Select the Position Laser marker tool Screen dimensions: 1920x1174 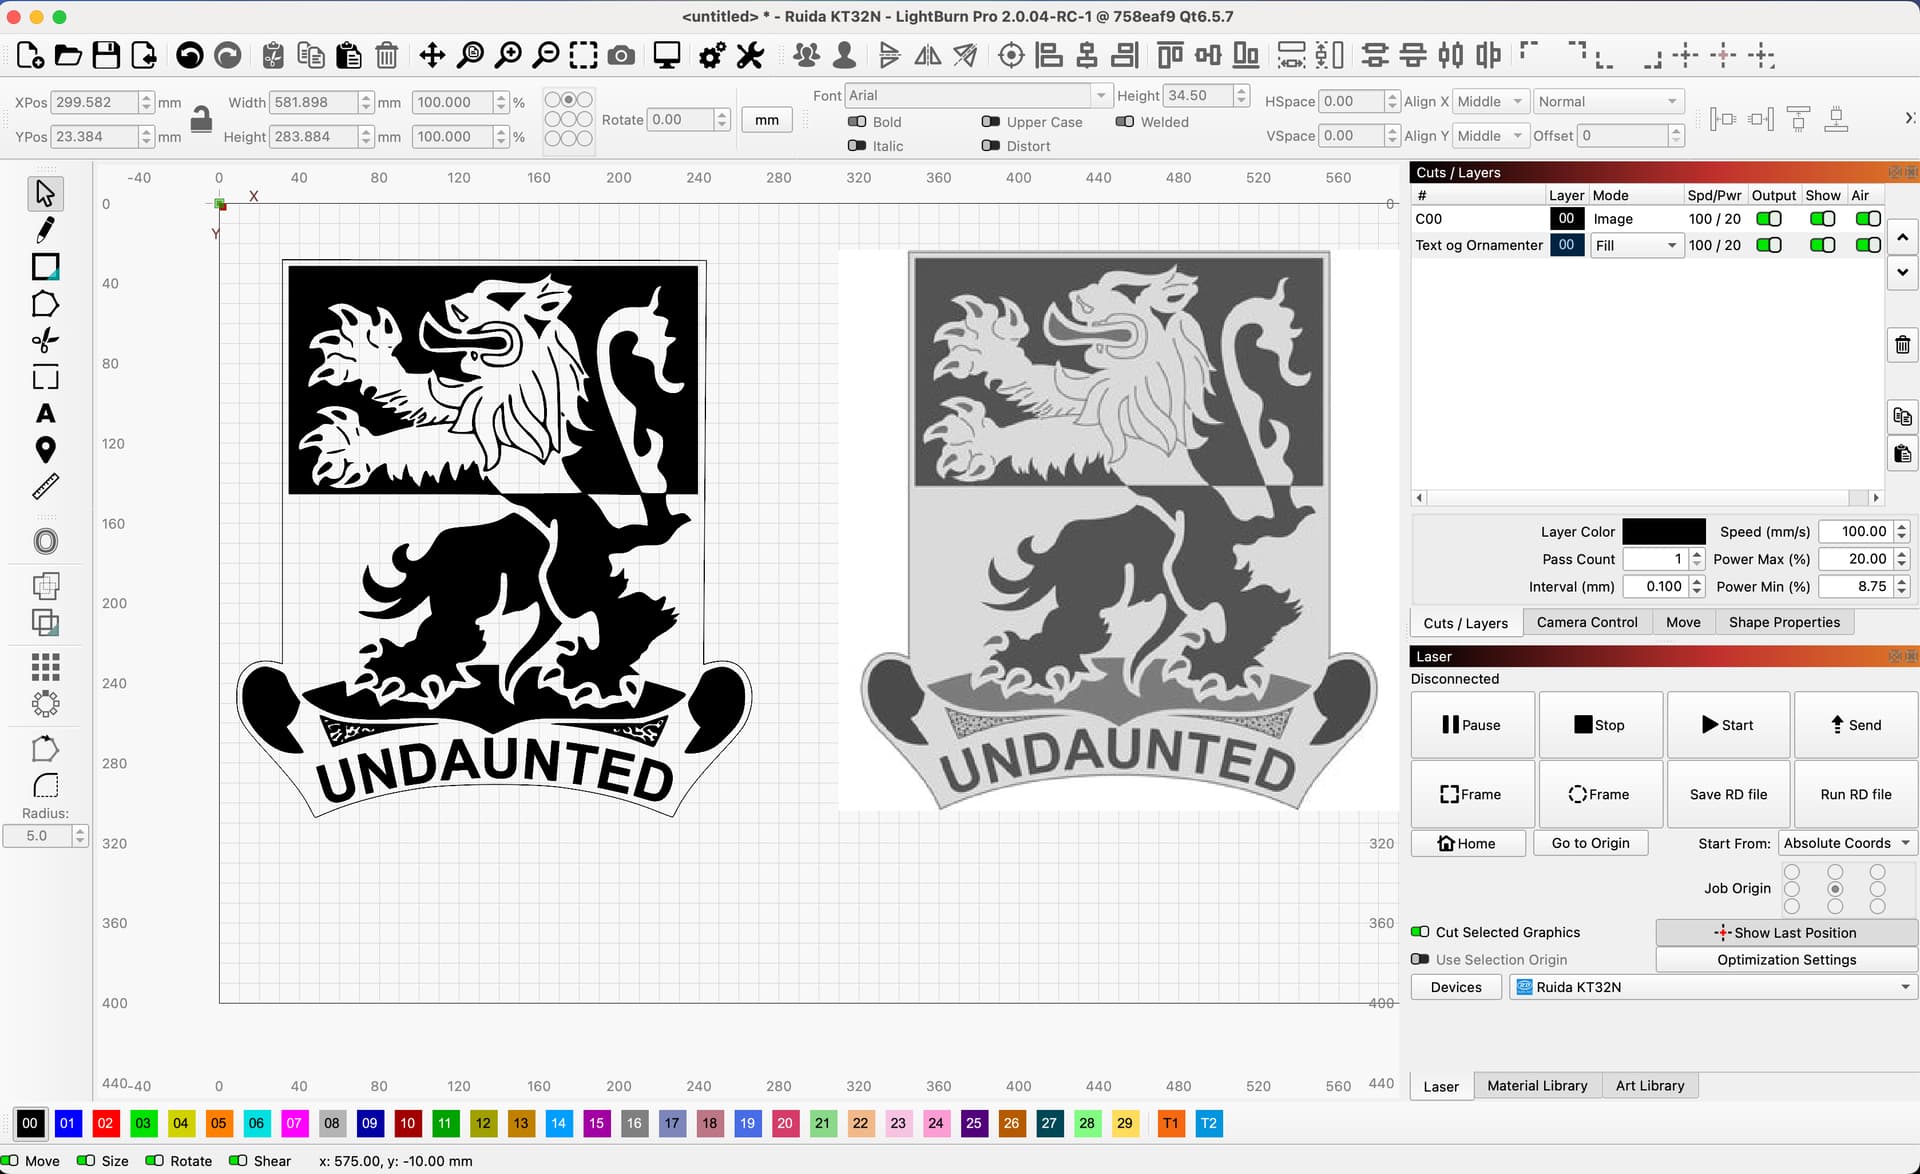(45, 450)
